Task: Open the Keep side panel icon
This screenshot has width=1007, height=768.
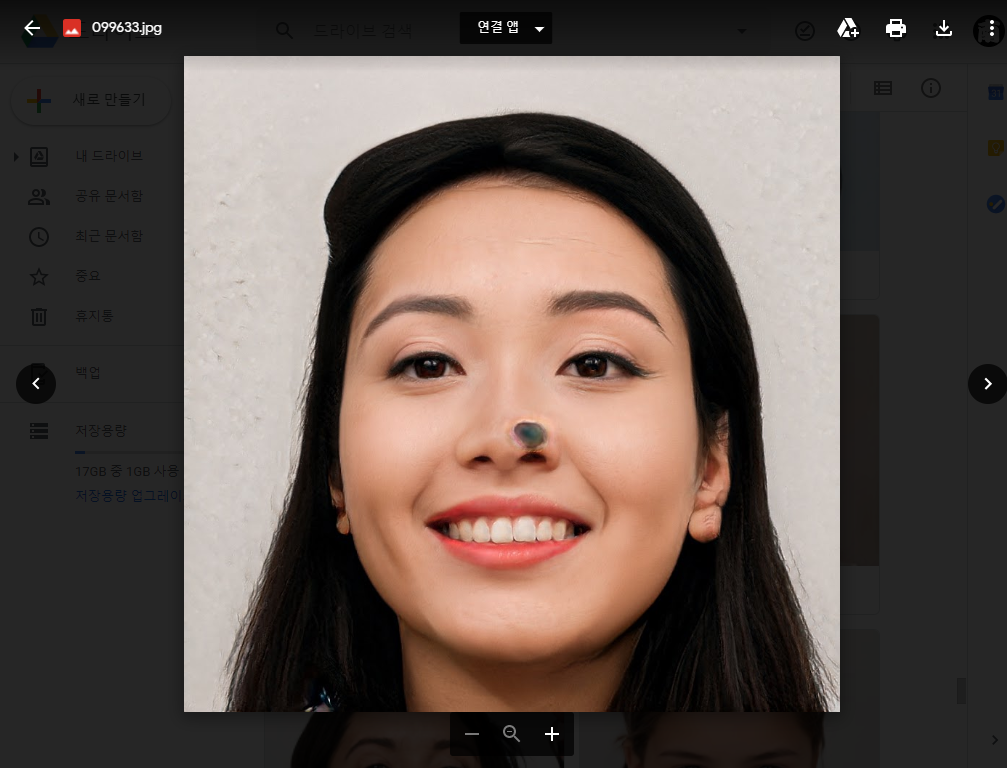Action: [995, 148]
